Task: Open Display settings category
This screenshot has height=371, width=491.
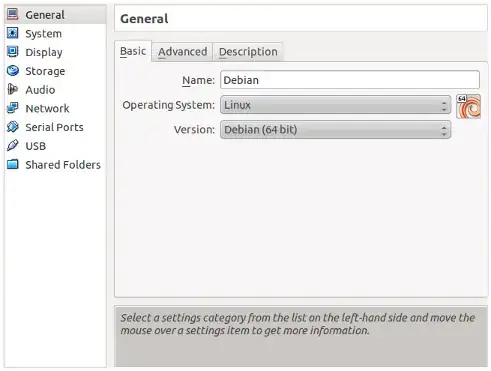Action: coord(55,52)
